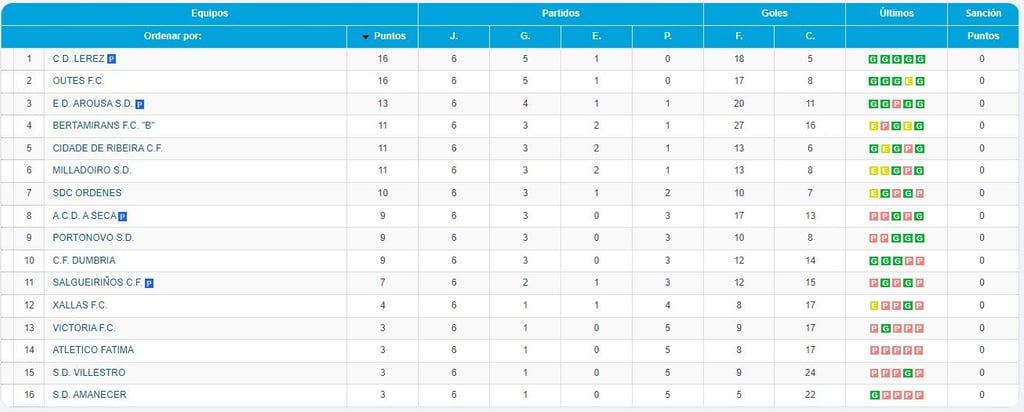The height and width of the screenshot is (412, 1024).
Task: Select the E. draws column header
Action: tap(596, 37)
